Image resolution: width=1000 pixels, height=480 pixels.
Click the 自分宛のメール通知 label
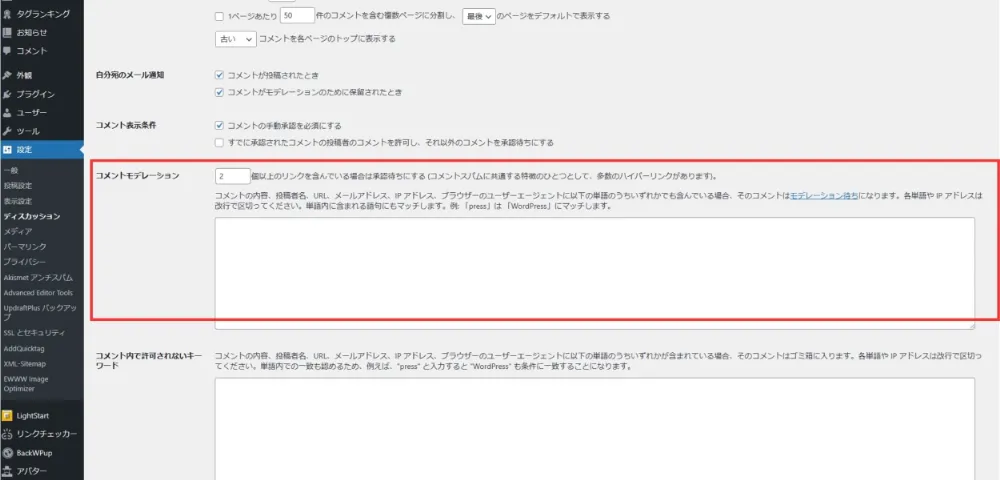(129, 75)
